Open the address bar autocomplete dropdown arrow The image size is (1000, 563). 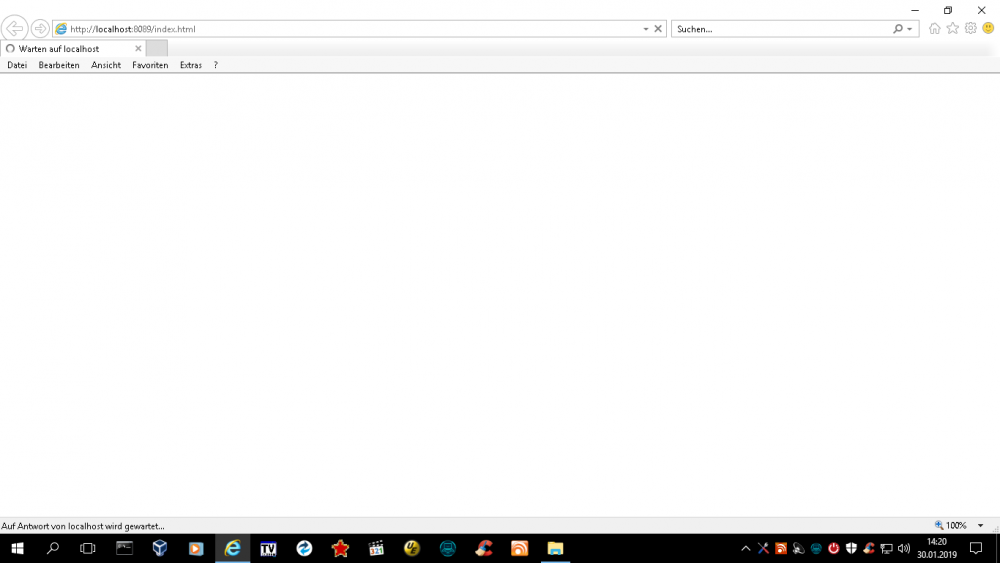click(x=646, y=29)
